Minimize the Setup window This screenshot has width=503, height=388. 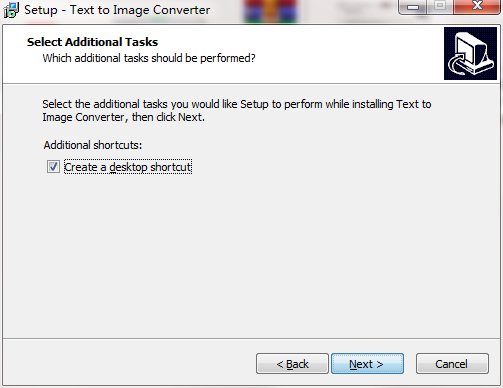[x=413, y=7]
